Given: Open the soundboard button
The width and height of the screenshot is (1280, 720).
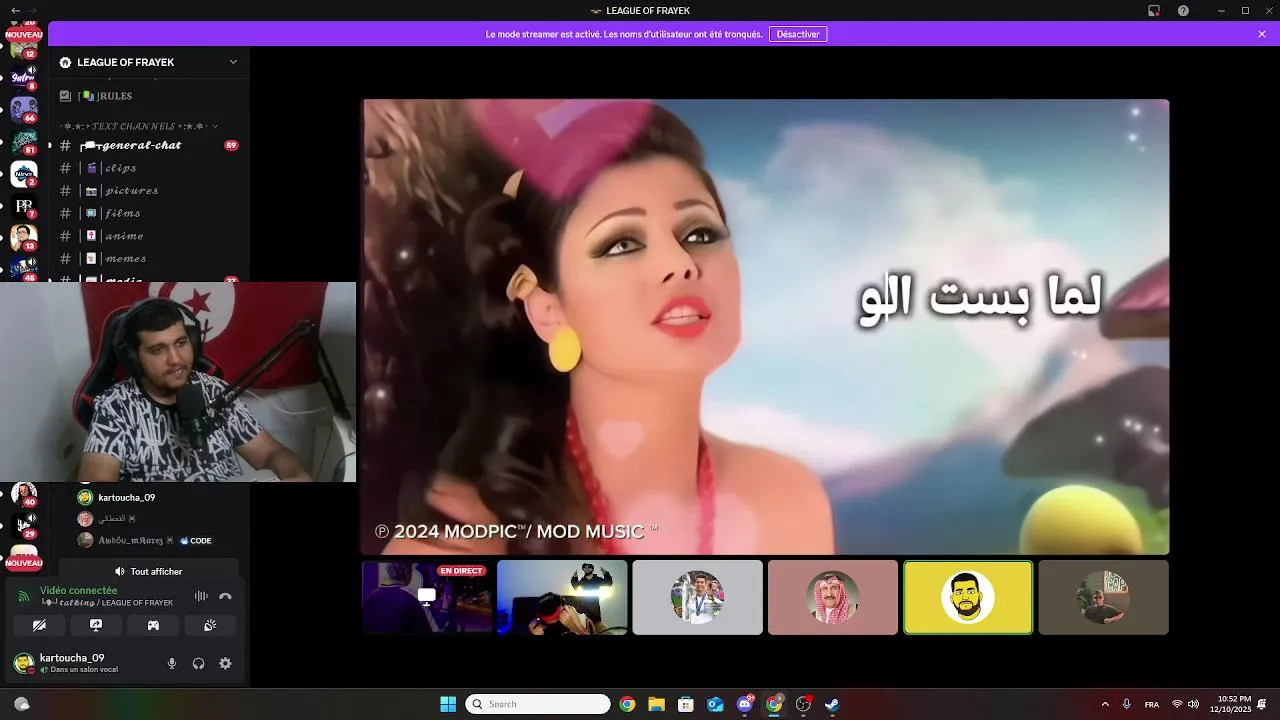Looking at the screenshot, I should [x=210, y=625].
